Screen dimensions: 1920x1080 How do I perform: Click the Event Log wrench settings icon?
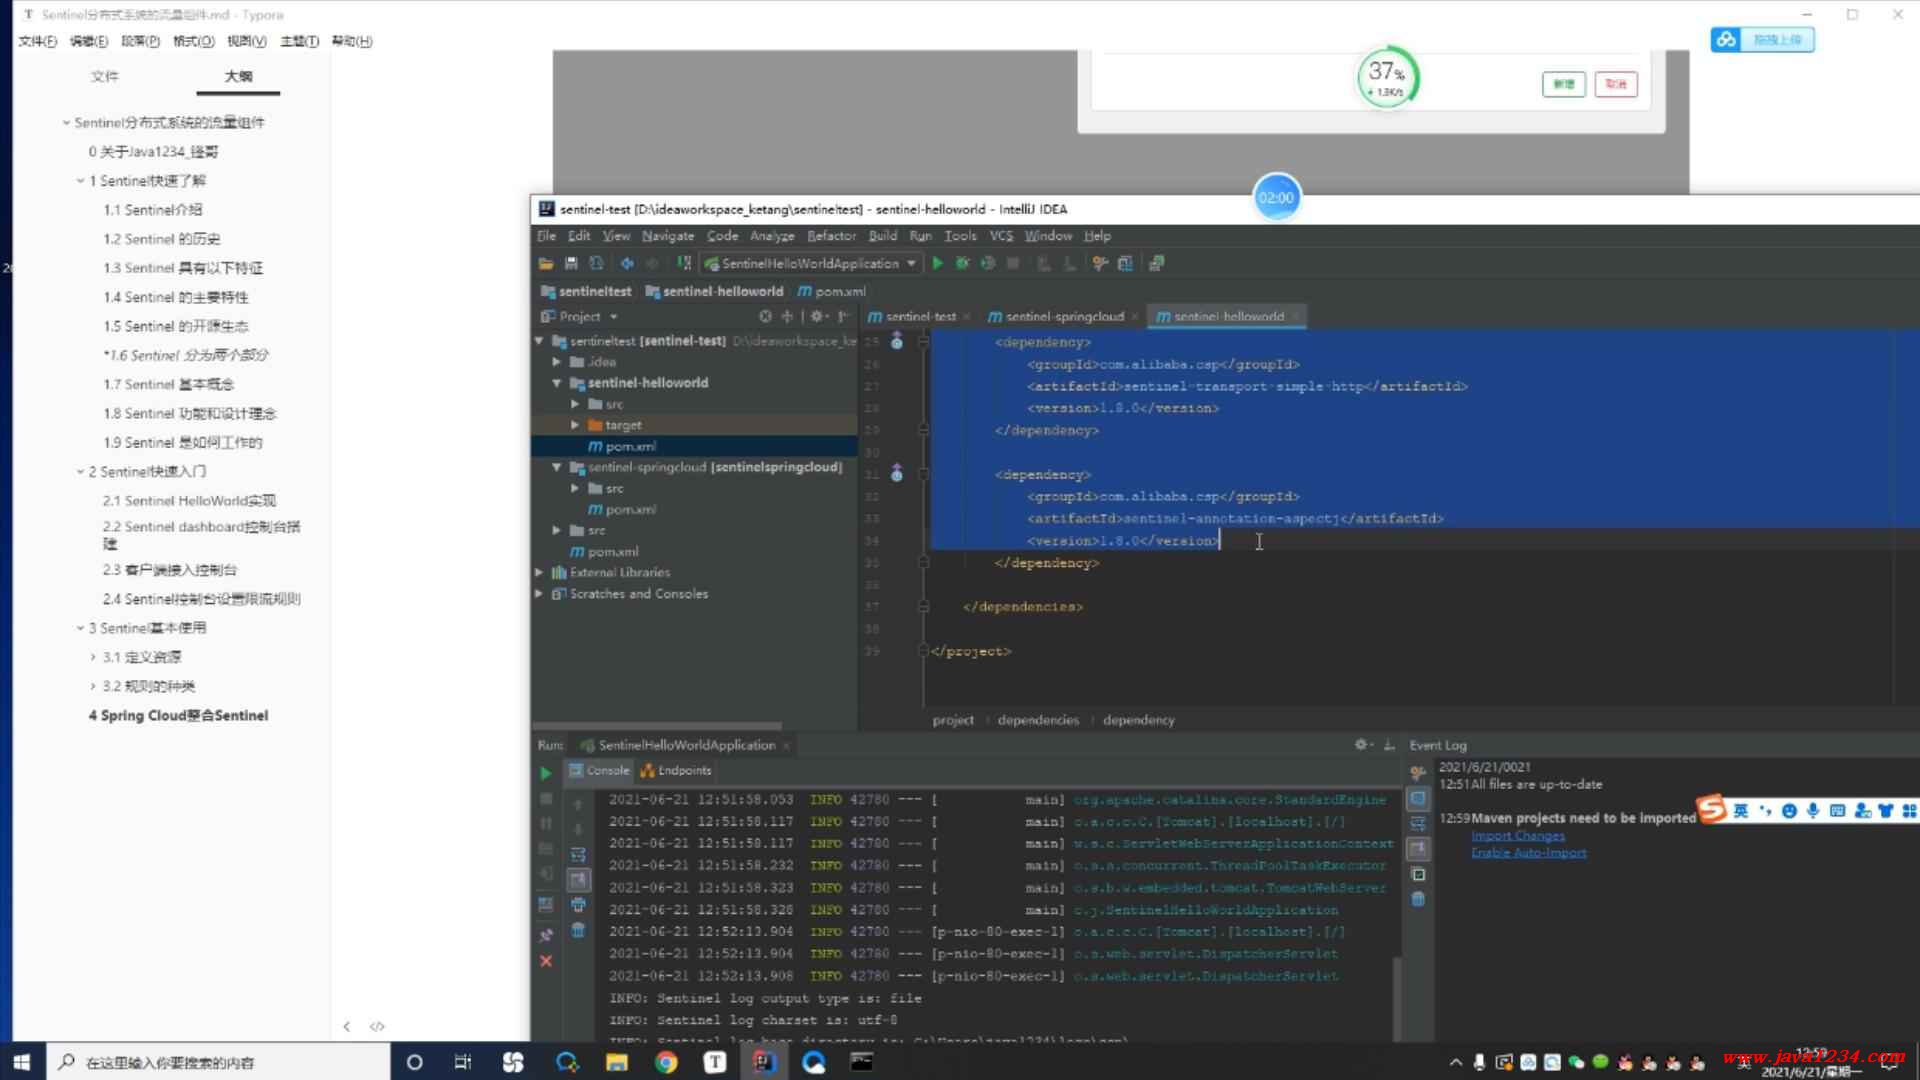1418,773
